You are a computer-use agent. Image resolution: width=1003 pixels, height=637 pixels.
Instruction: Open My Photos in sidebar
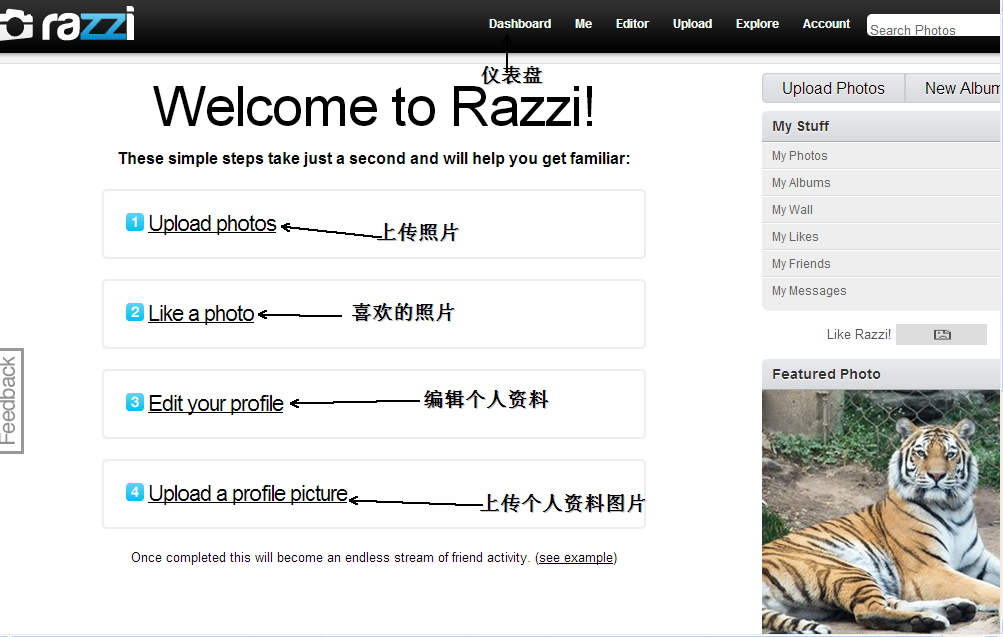[882, 155]
